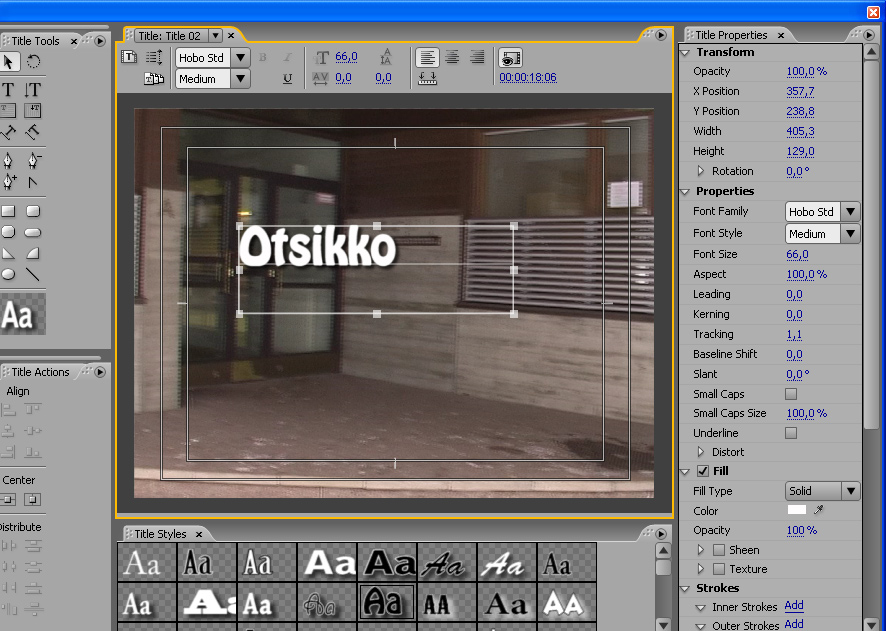Screen dimensions: 886x631
Task: Toggle Bold text formatting
Action: (x=263, y=57)
